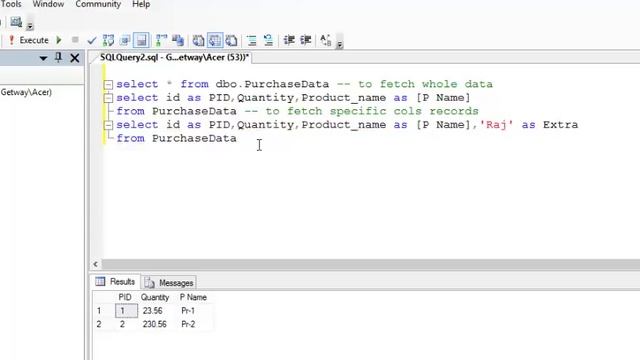Toggle Include Actual Execution Plan icon
This screenshot has height=360, width=640.
(x=162, y=40)
